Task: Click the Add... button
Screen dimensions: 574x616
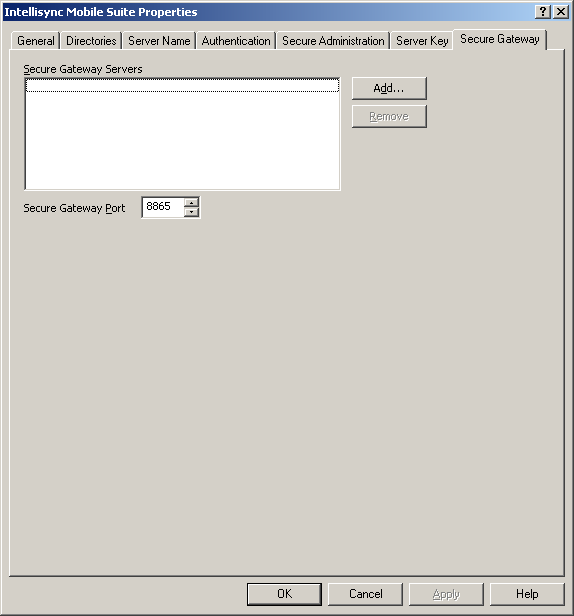Action: coord(389,88)
